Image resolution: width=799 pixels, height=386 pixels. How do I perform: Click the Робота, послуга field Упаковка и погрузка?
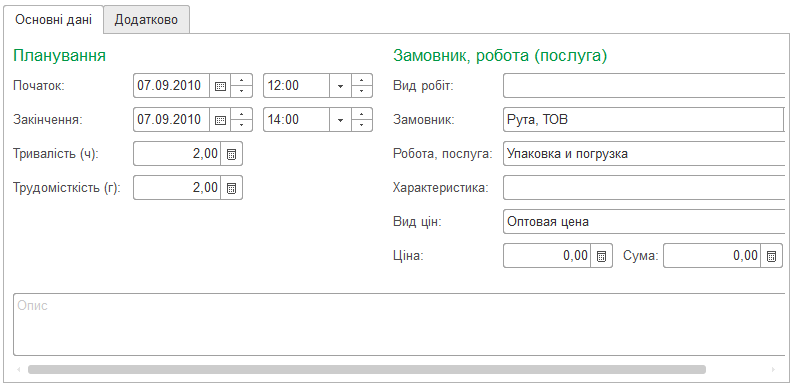(x=644, y=154)
